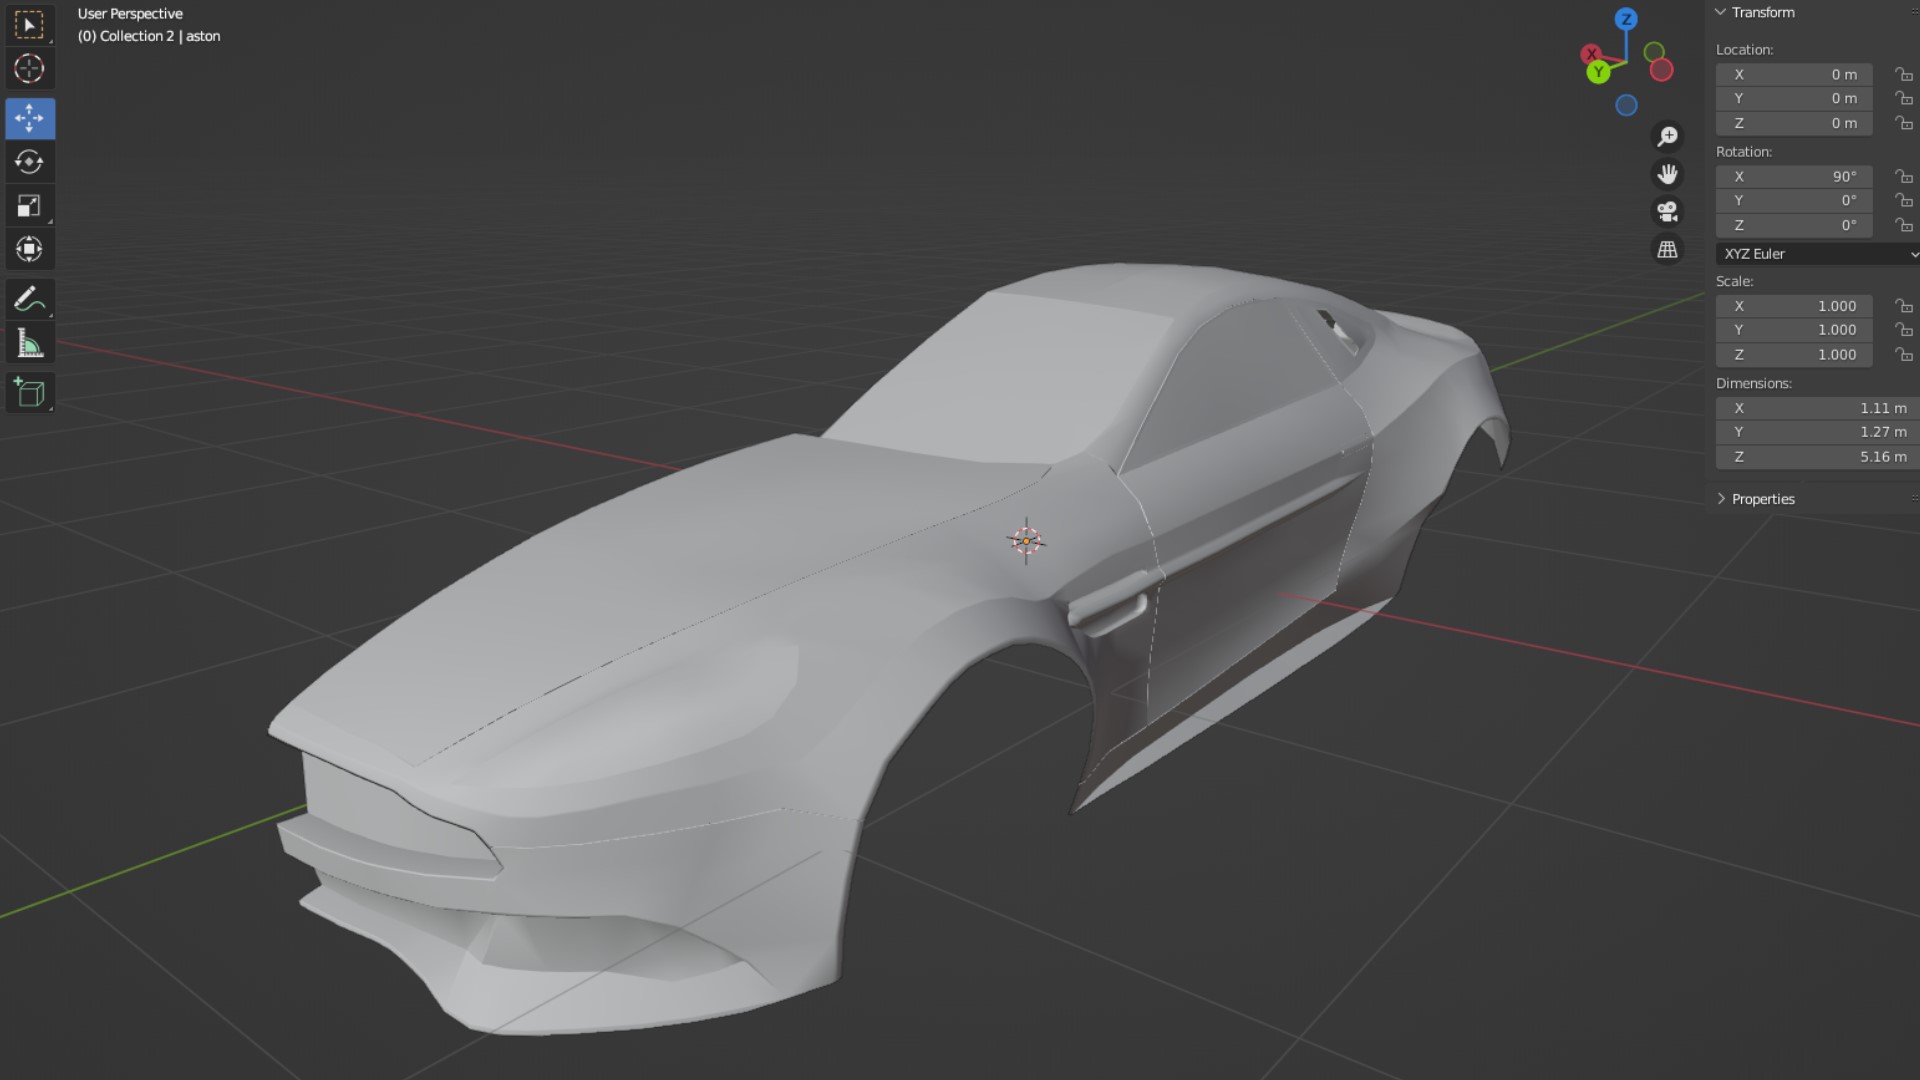The height and width of the screenshot is (1080, 1920).
Task: Toggle camera view with camera icon
Action: pos(1667,212)
